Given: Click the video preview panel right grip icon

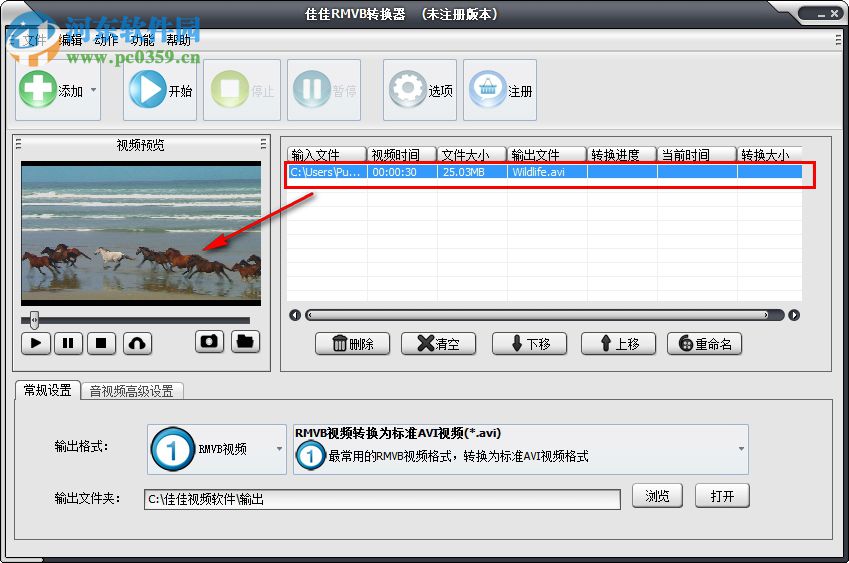Looking at the screenshot, I should [263, 143].
